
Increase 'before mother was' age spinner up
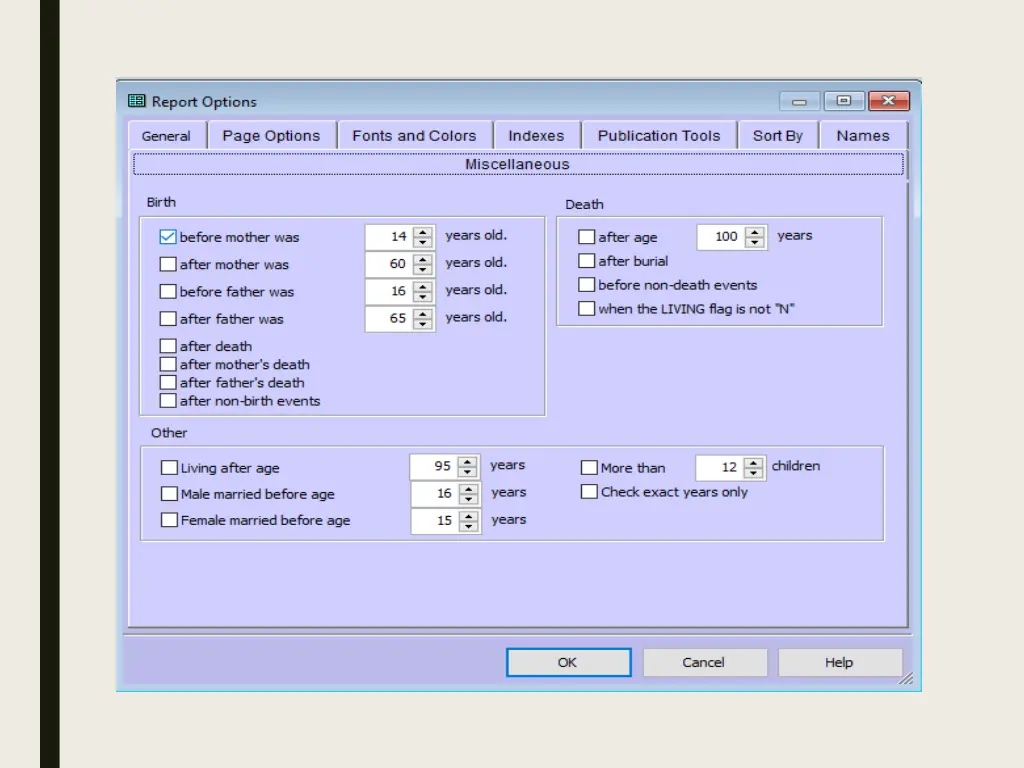(x=423, y=231)
